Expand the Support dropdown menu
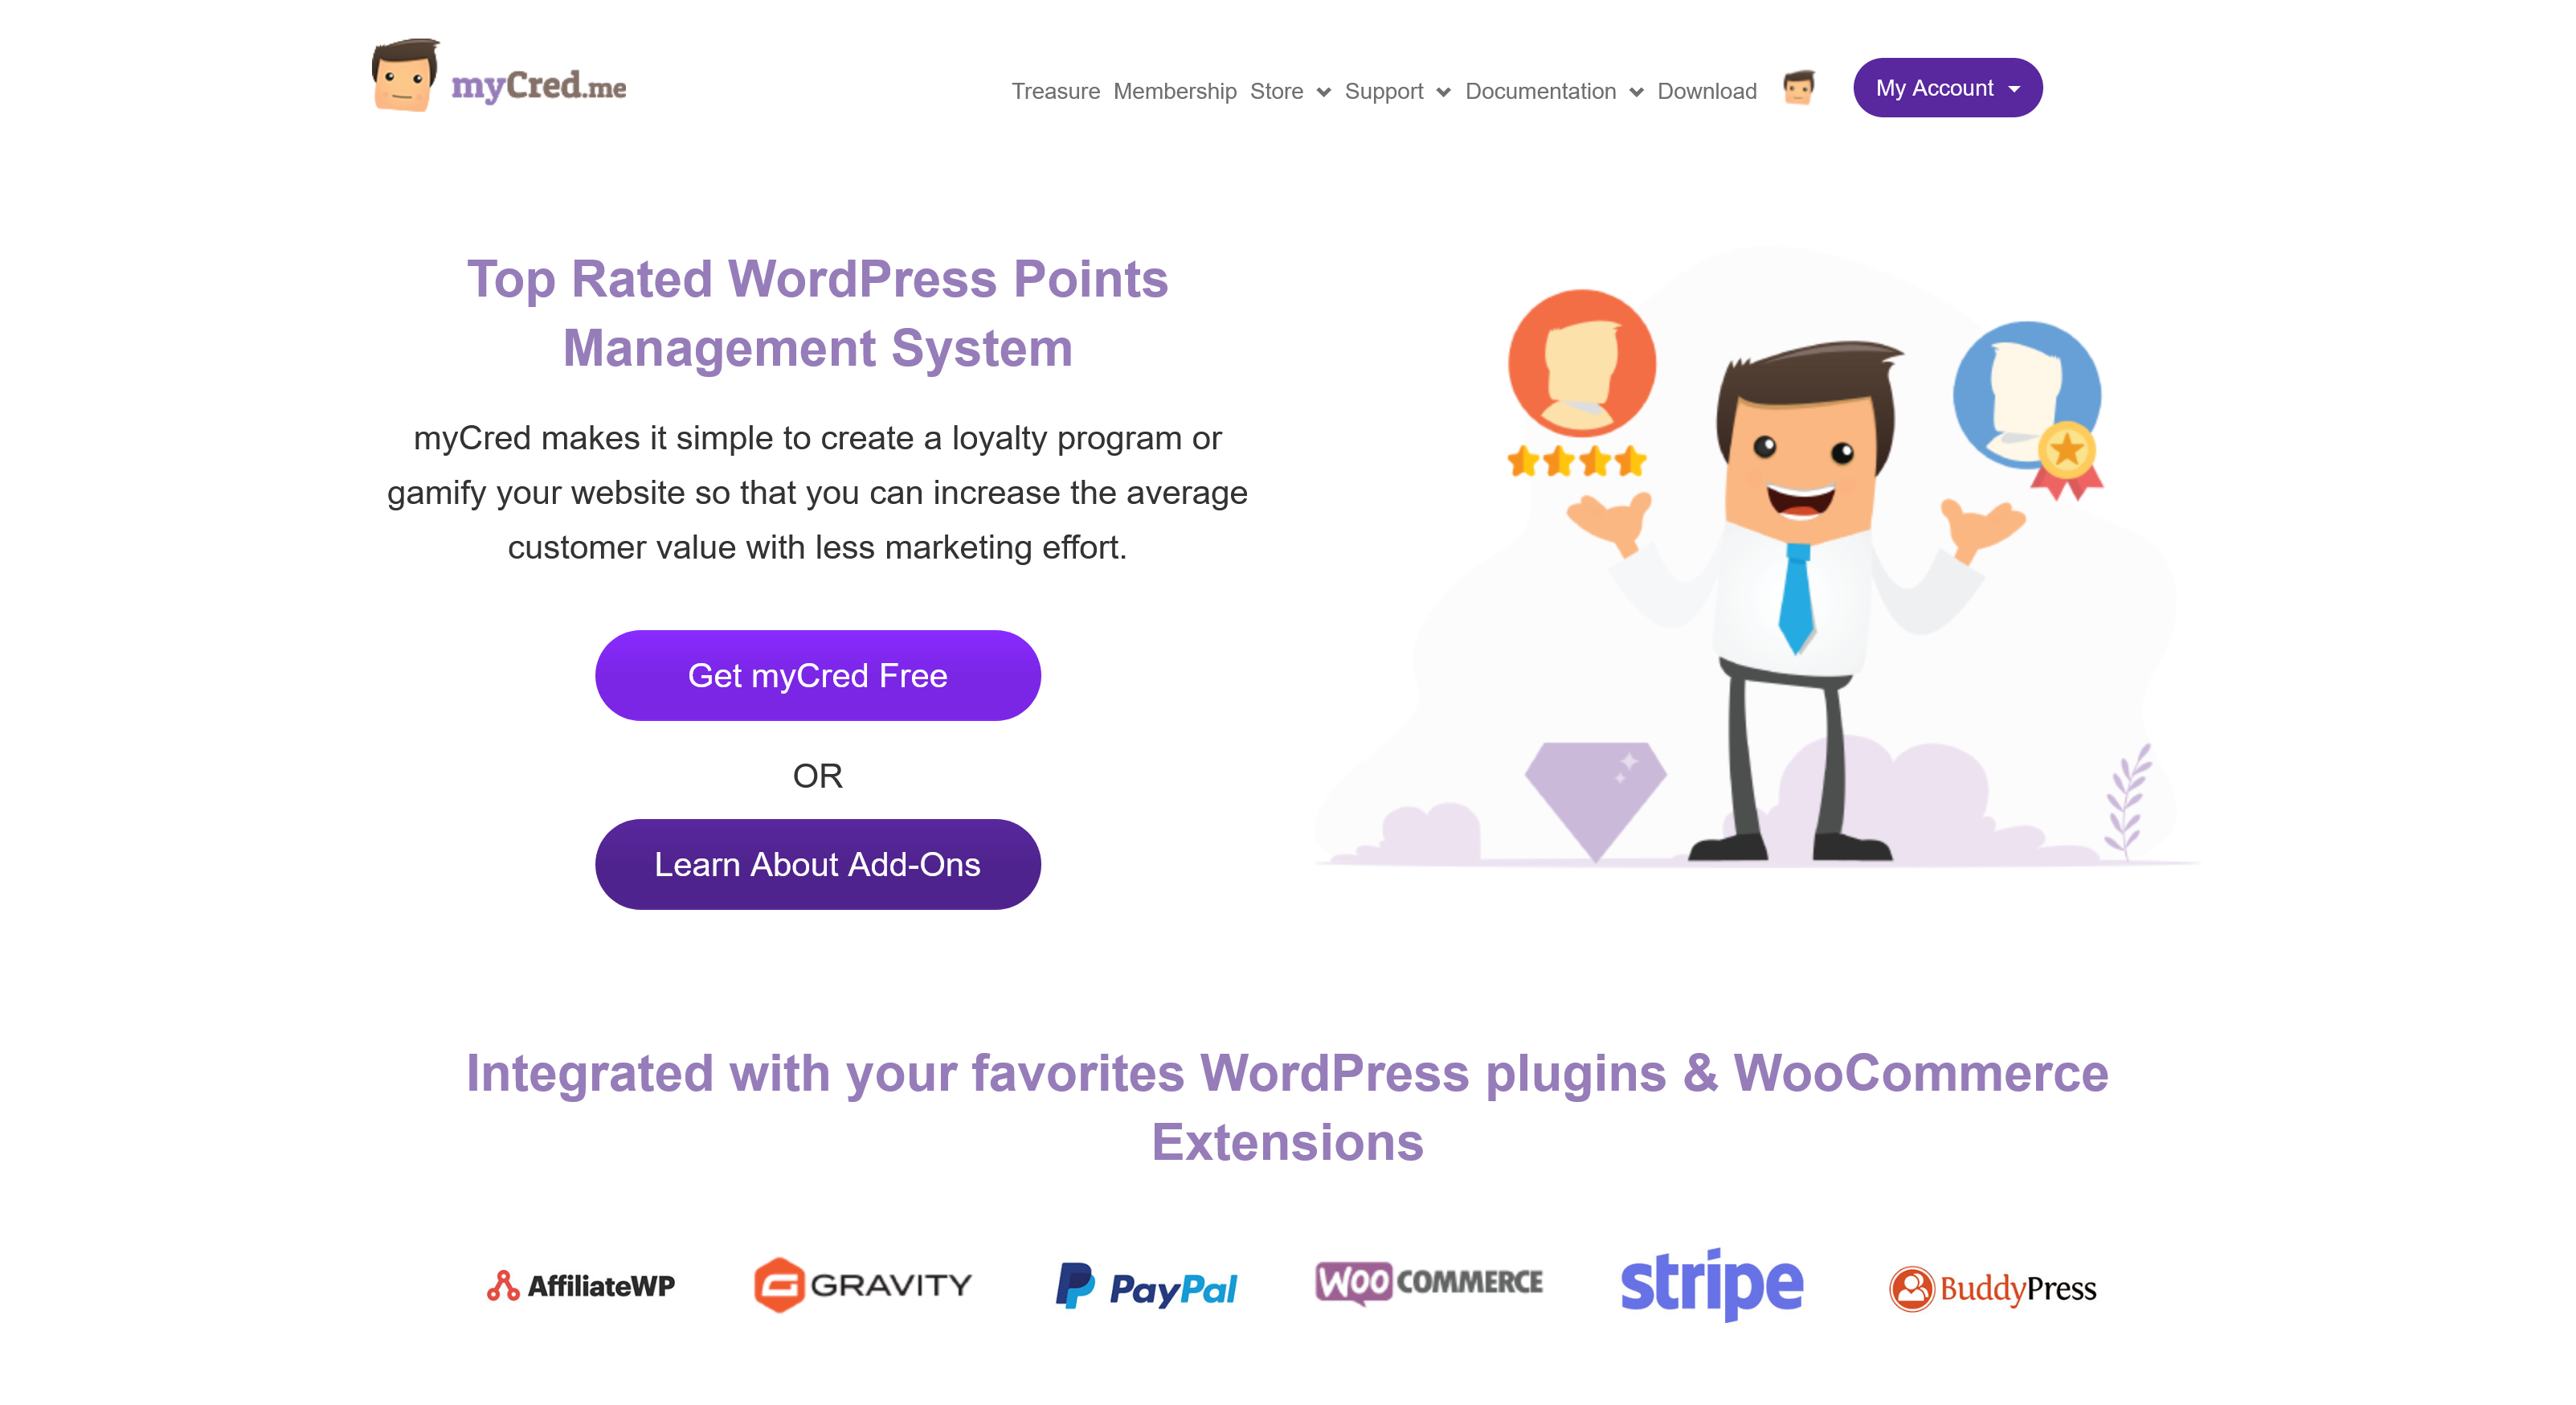2576x1405 pixels. (x=1397, y=88)
